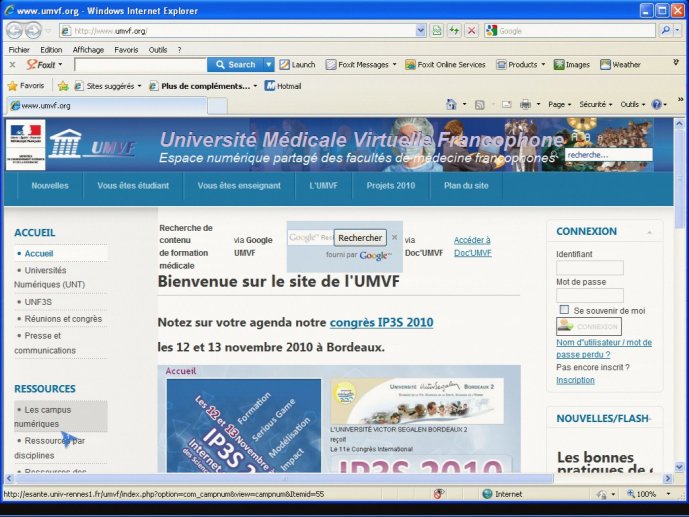This screenshot has width=689, height=517.
Task: Click the add-to-favorites star icon
Action: click(63, 86)
